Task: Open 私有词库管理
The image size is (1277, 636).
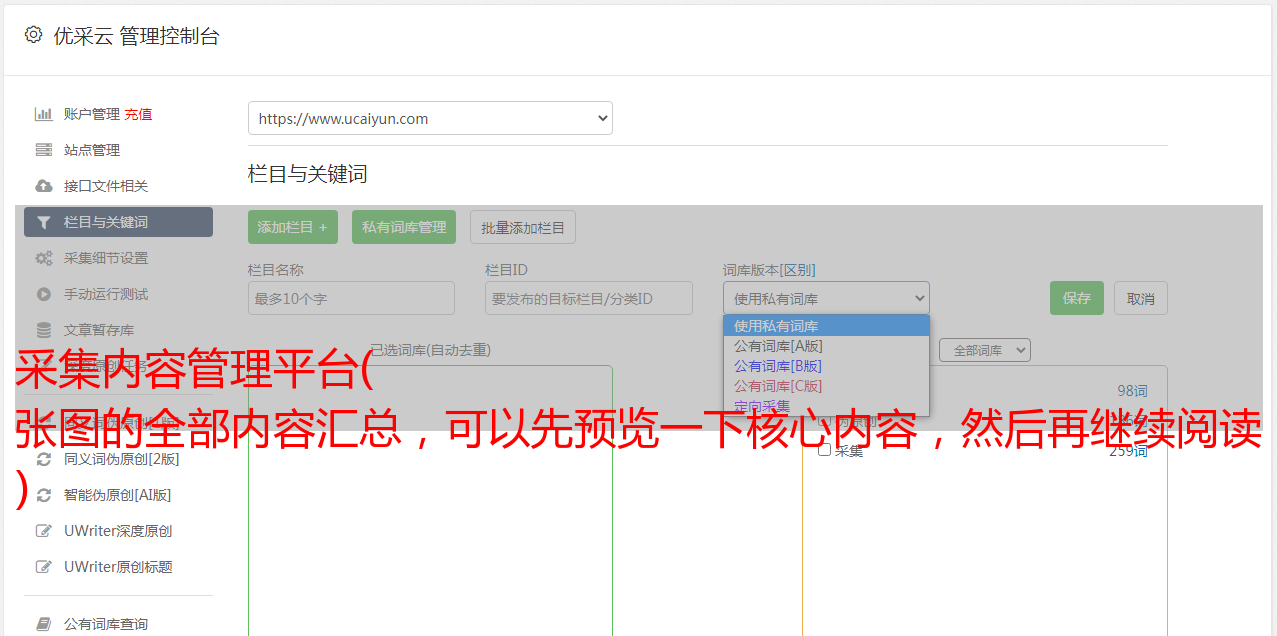Action: (x=404, y=227)
